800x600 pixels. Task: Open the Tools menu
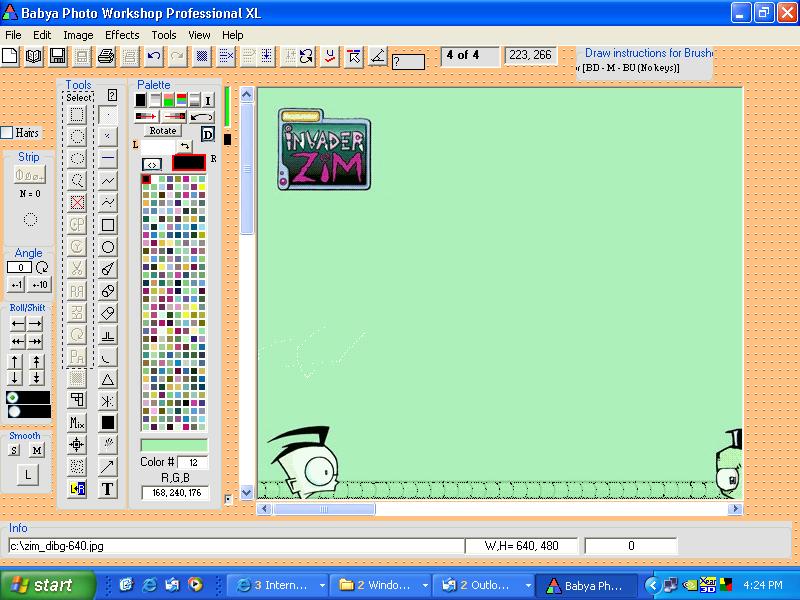(164, 35)
